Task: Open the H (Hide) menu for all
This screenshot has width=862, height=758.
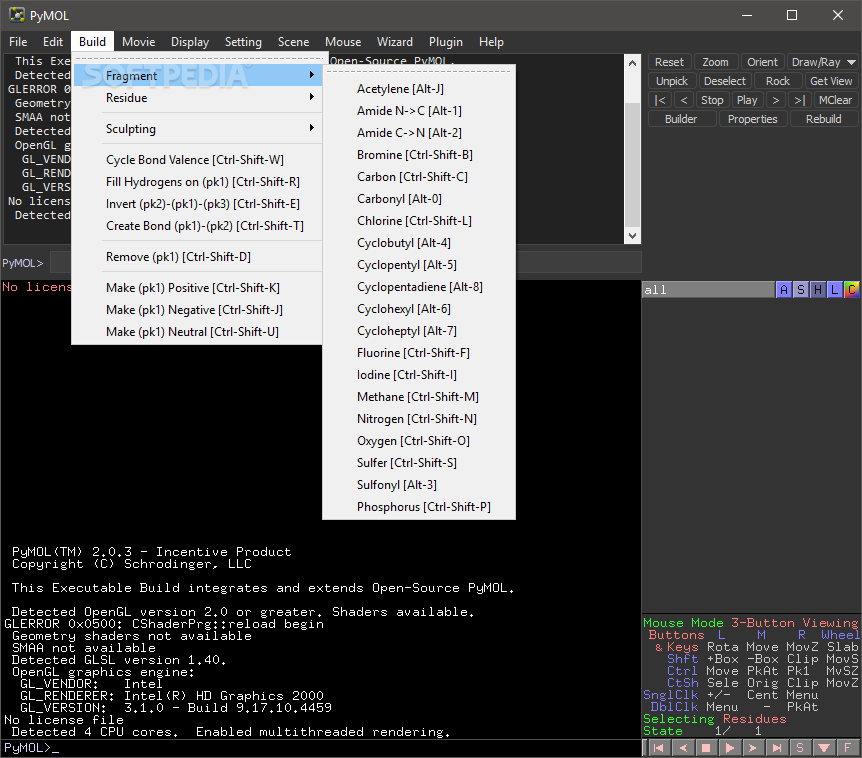Action: [818, 290]
